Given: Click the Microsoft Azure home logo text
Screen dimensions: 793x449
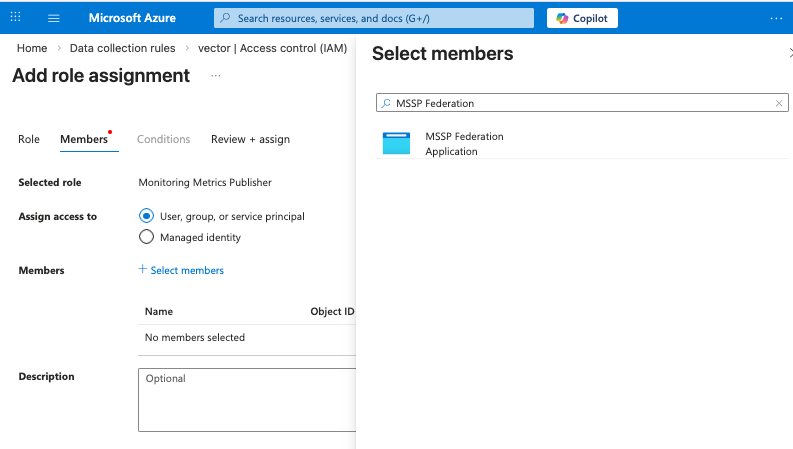Looking at the screenshot, I should tap(132, 18).
